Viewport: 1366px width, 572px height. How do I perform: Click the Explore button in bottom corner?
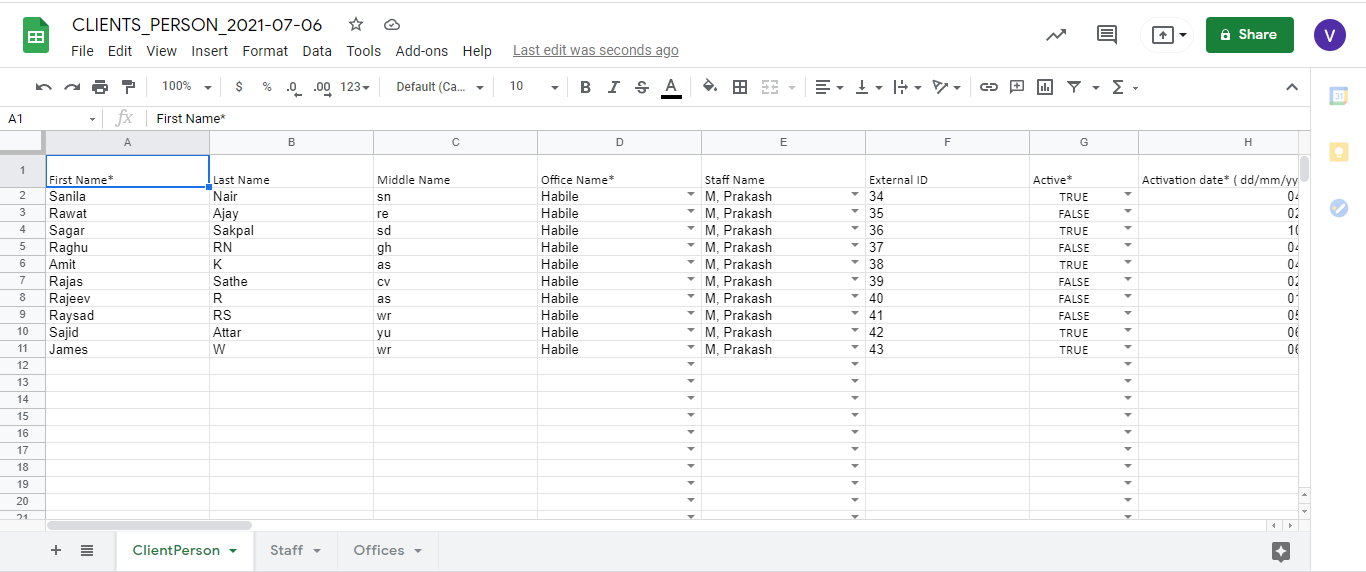1281,551
